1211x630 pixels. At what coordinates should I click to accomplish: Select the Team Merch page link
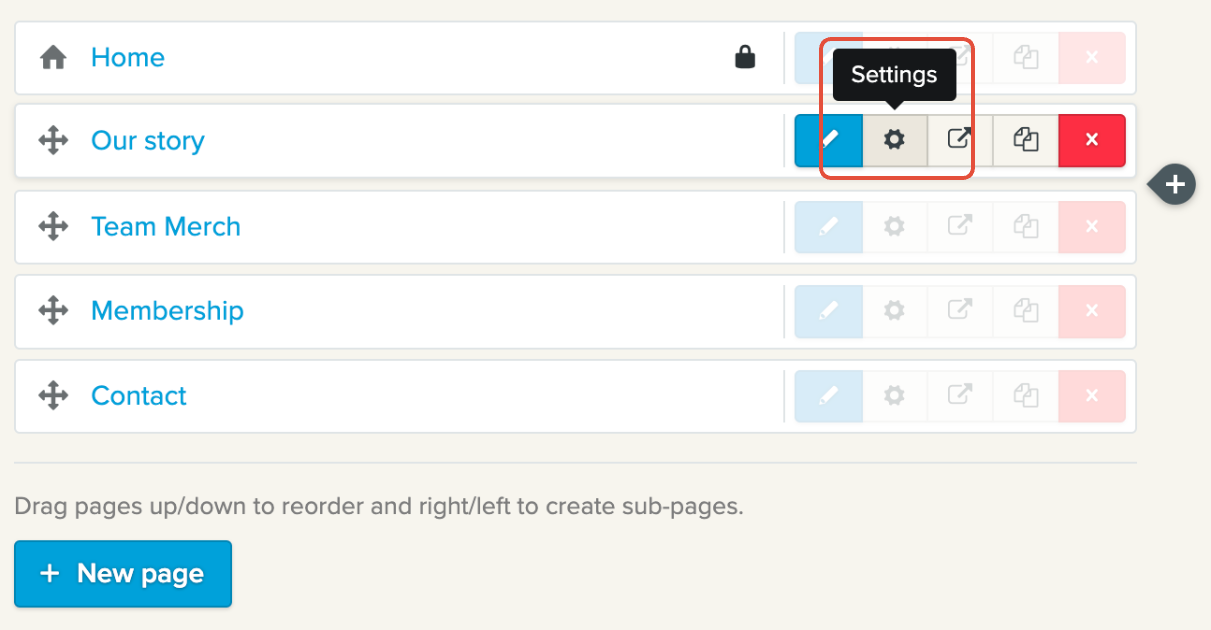(x=165, y=227)
